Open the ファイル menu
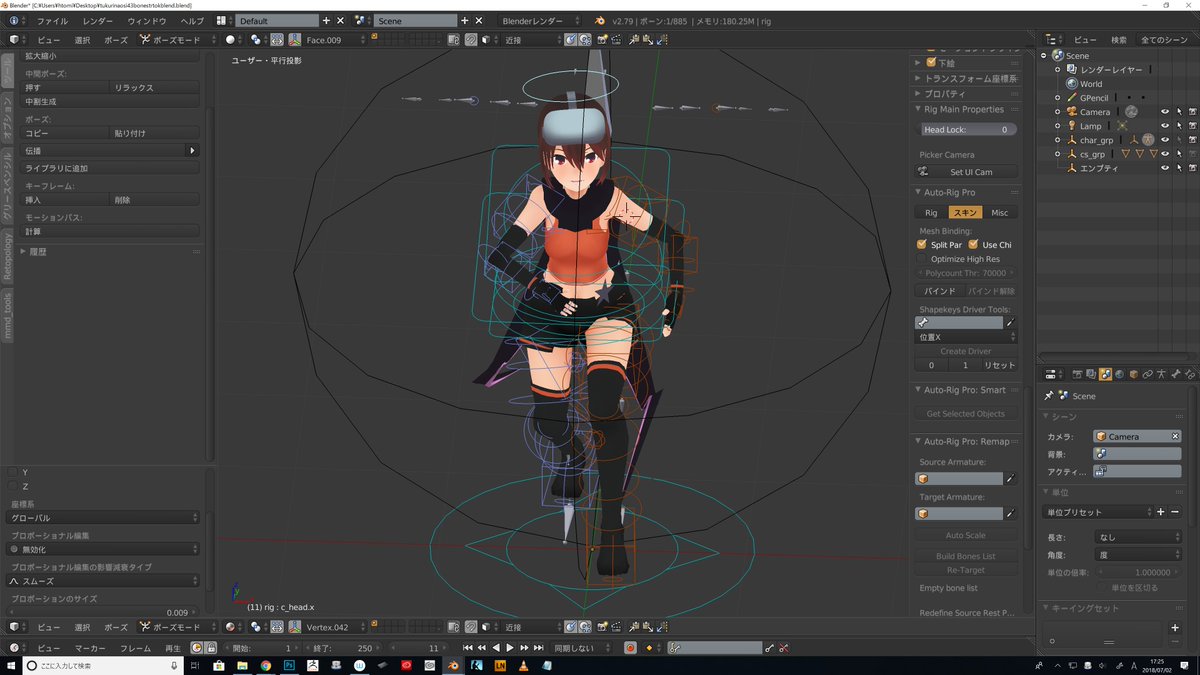Viewport: 1200px width, 675px height. tap(52, 20)
